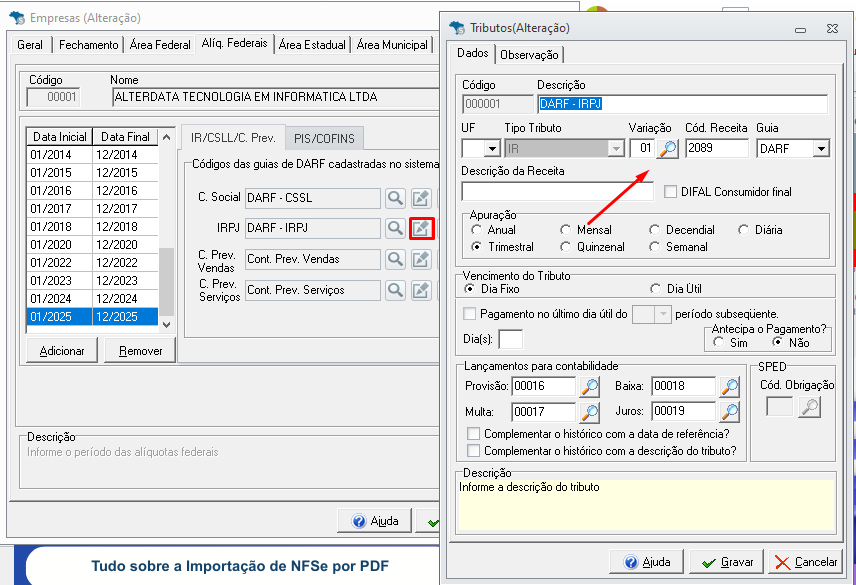The width and height of the screenshot is (856, 585).
Task: Click the Tributos window title icon
Action: point(457,28)
